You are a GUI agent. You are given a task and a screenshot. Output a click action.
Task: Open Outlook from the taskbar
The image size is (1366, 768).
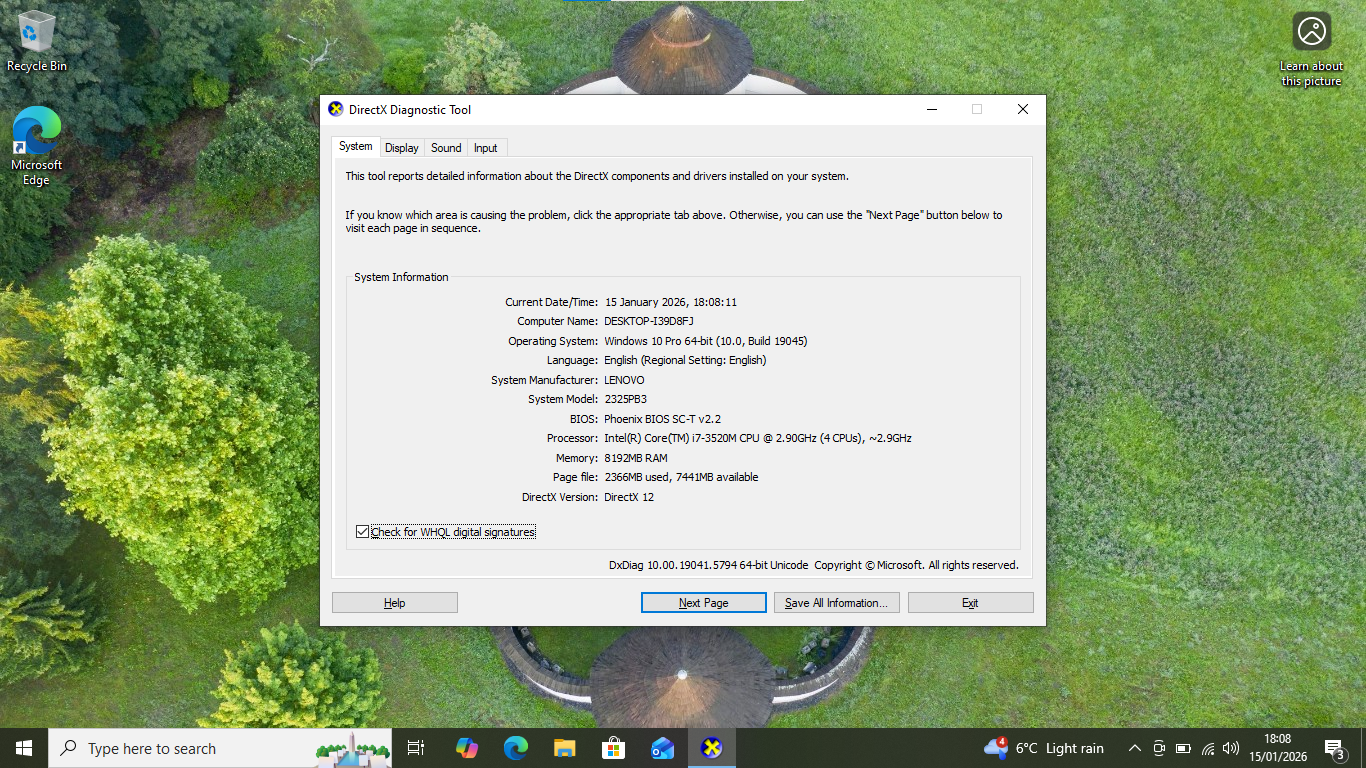[662, 748]
